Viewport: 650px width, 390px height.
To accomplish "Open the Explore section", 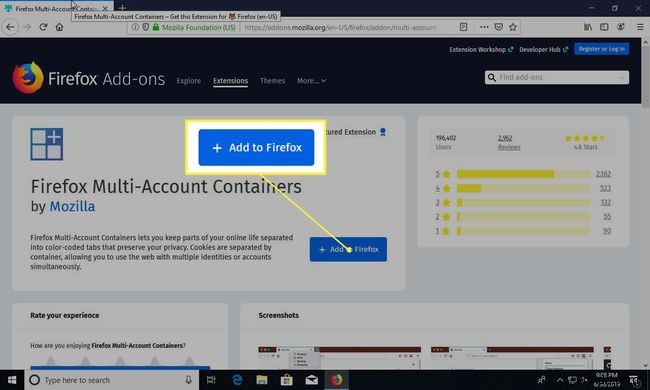I will click(189, 81).
